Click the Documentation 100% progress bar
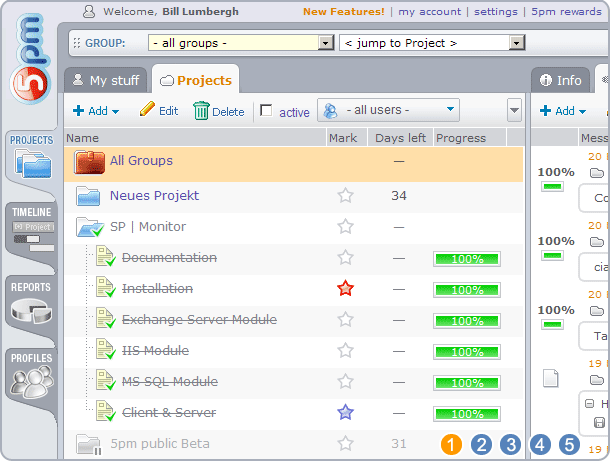The width and height of the screenshot is (610, 461). coord(467,259)
